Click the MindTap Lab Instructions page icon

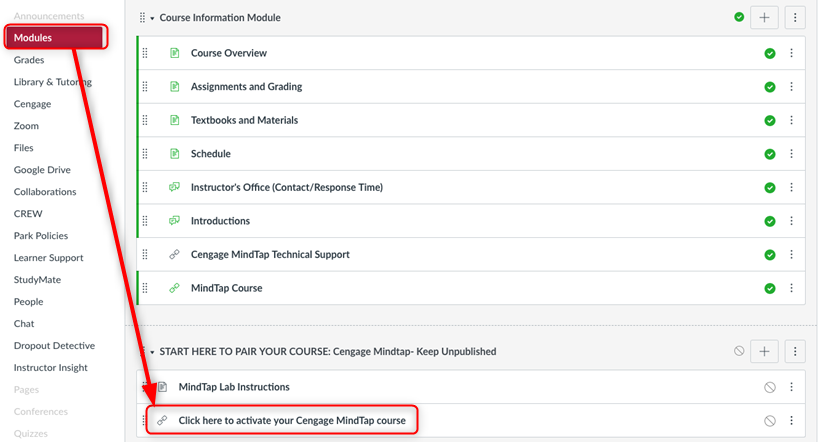tap(163, 387)
